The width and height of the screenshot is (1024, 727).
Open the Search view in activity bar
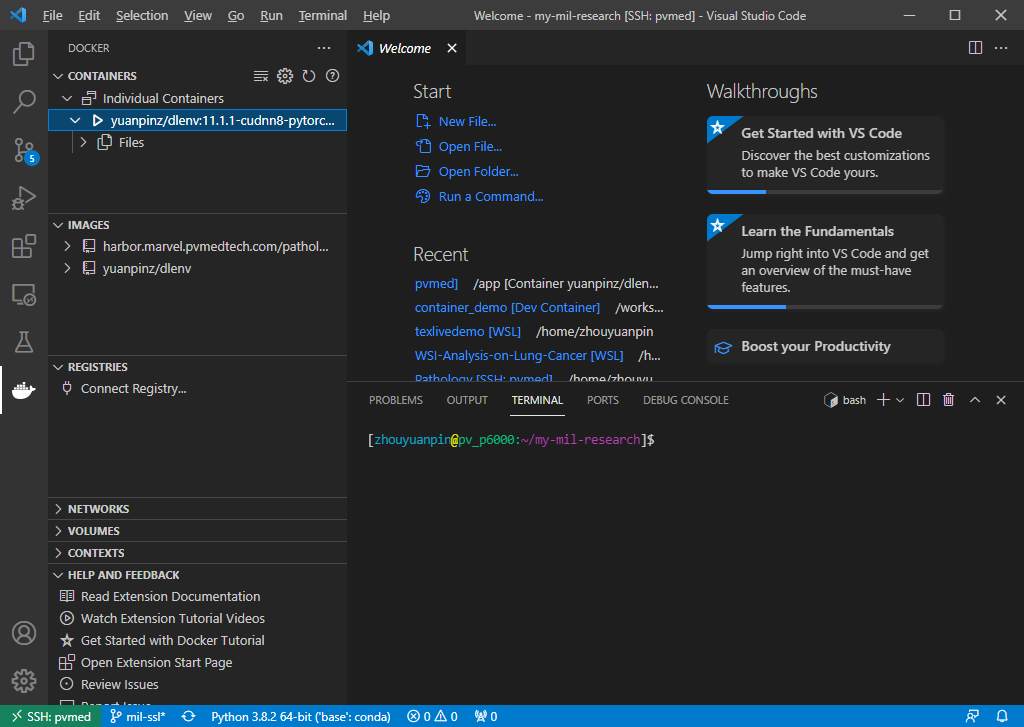24,102
